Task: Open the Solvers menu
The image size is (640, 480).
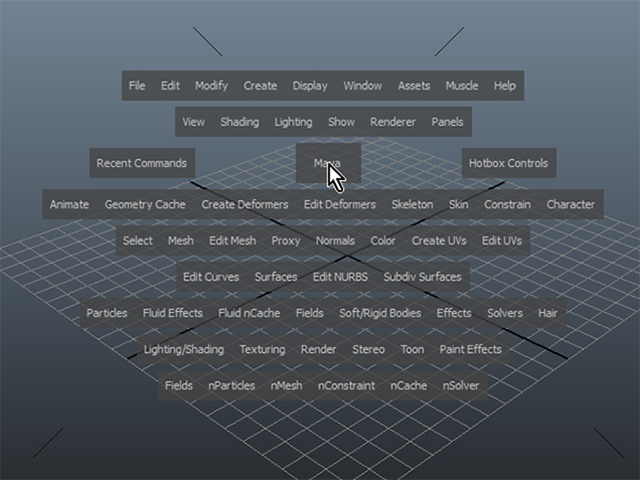Action: click(505, 313)
